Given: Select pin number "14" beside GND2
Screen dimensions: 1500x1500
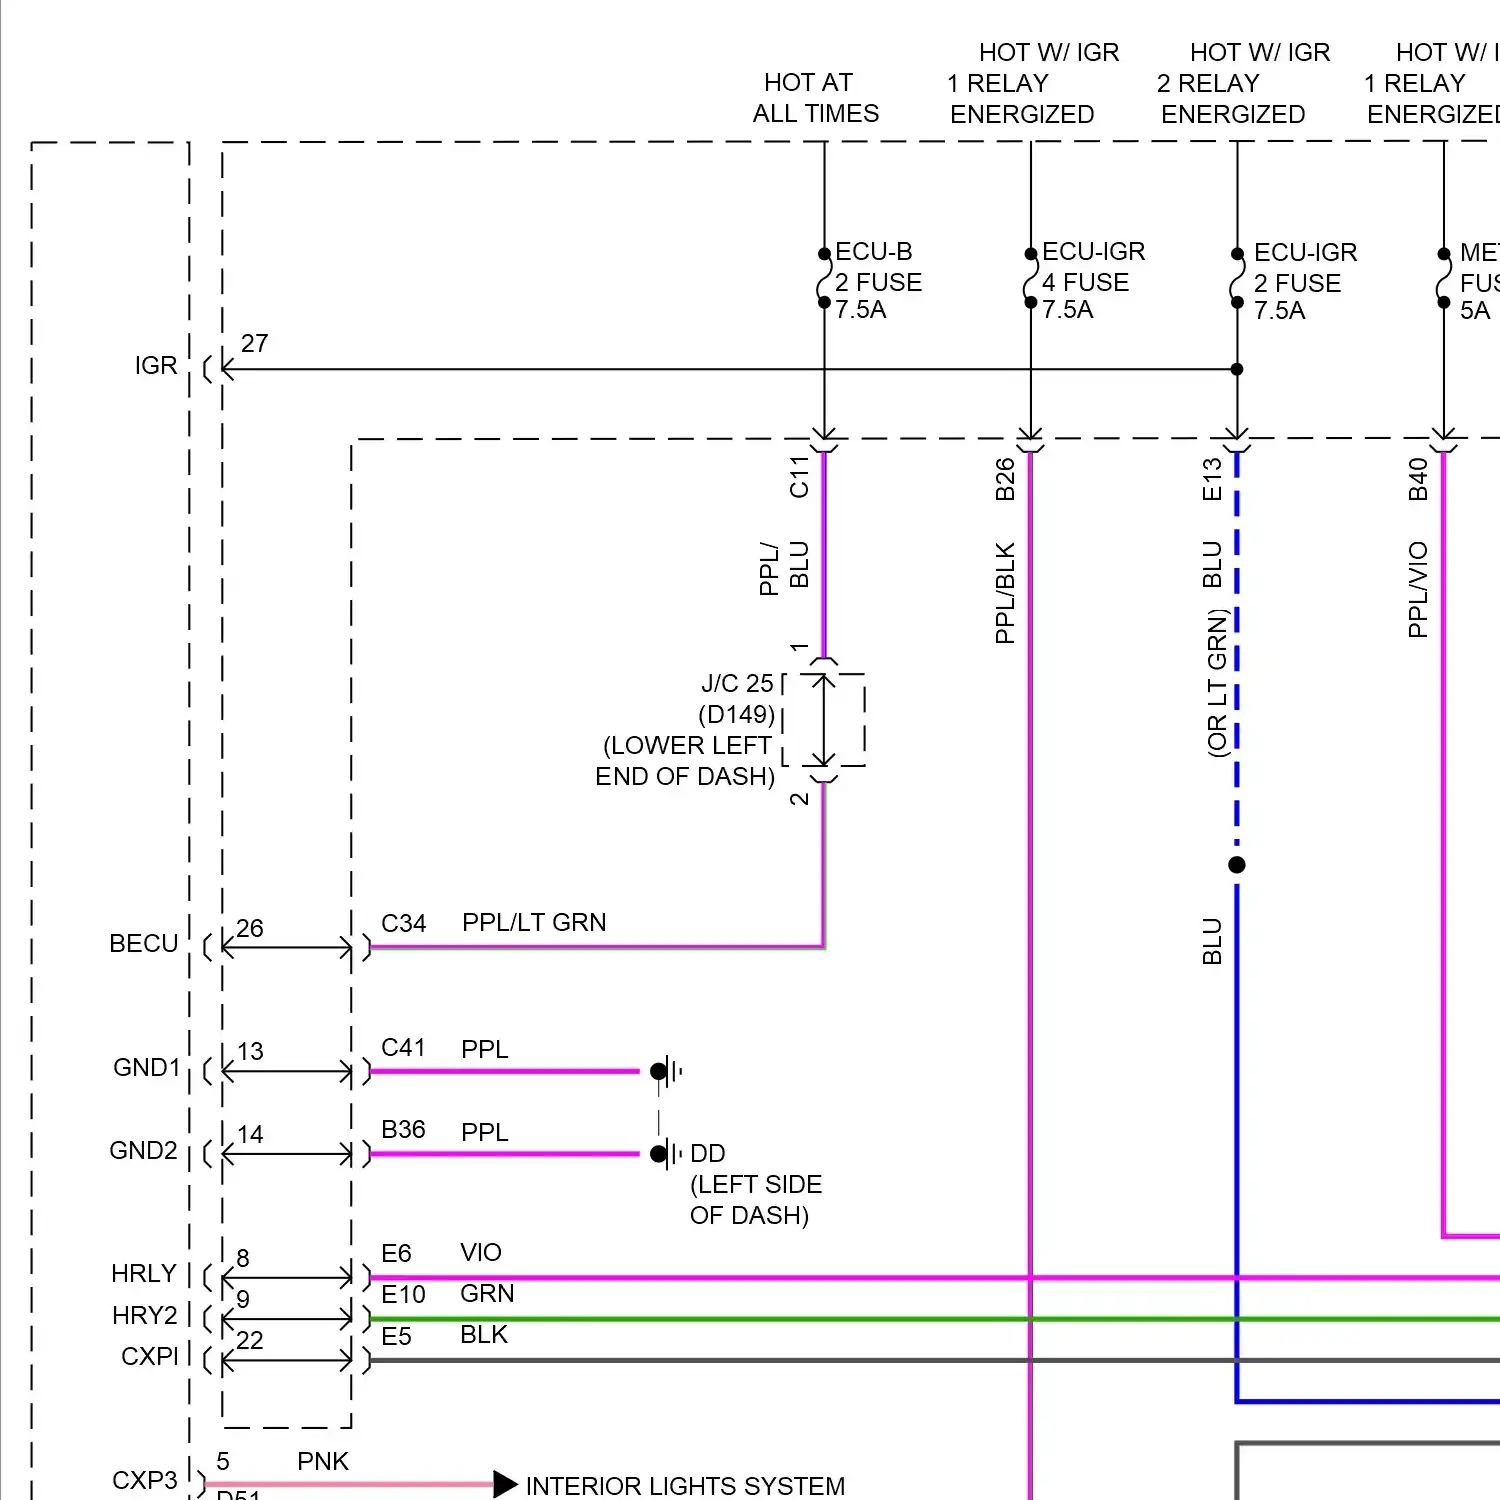Looking at the screenshot, I should 250,1135.
